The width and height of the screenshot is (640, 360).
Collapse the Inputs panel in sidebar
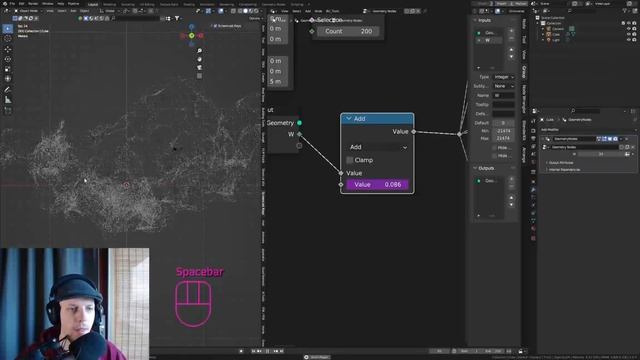[x=476, y=20]
